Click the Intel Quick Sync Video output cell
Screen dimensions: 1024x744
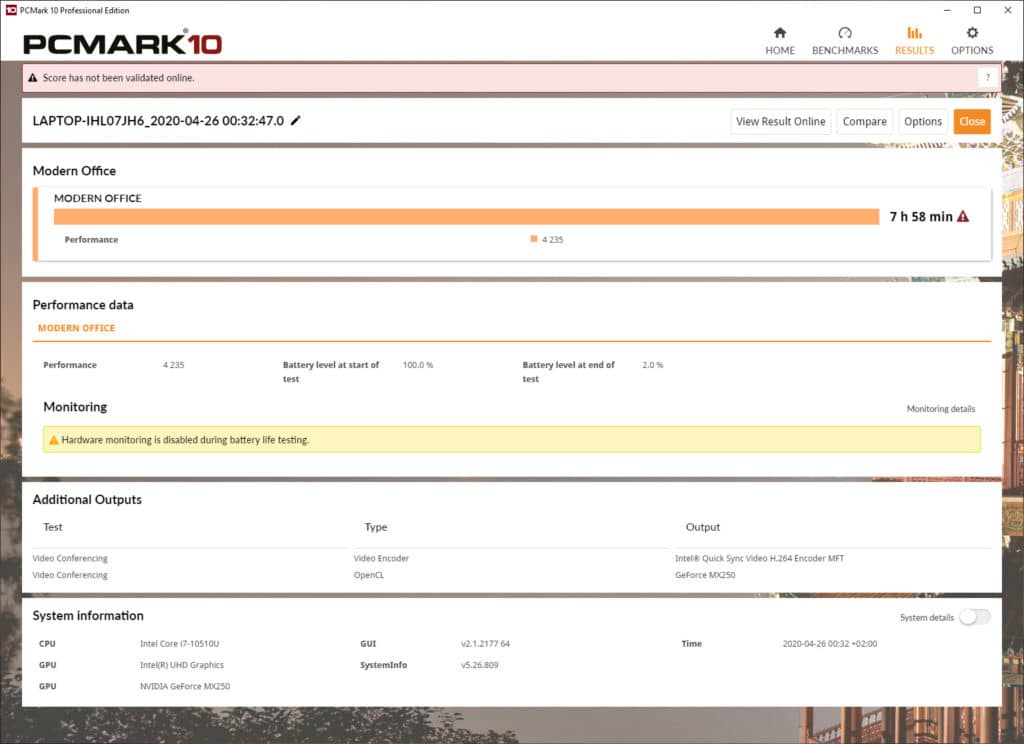pos(759,558)
